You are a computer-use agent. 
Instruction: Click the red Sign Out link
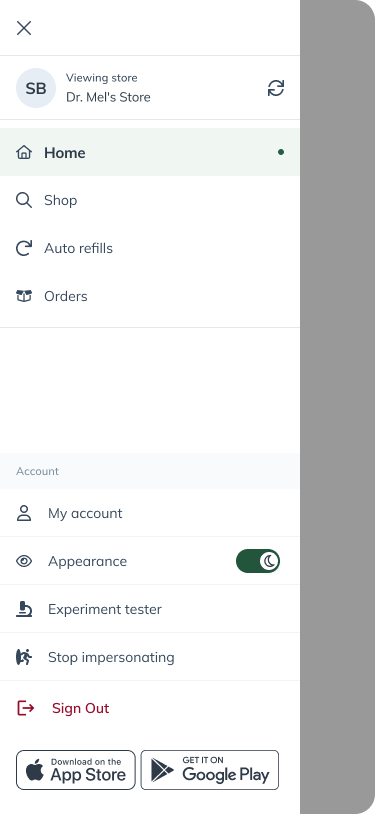click(81, 708)
